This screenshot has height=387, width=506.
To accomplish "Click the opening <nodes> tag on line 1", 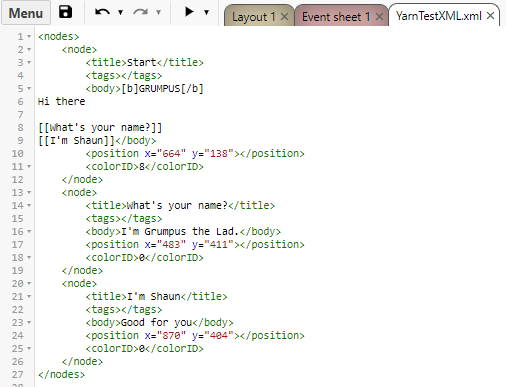I will [59, 36].
